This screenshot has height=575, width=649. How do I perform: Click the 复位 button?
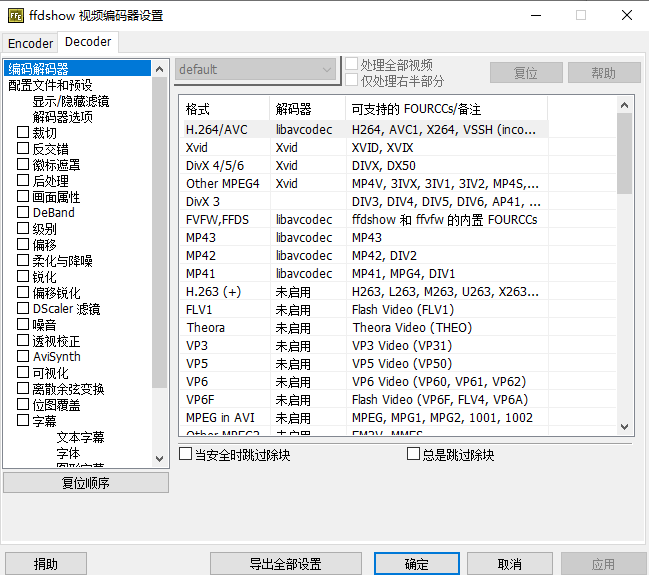[x=526, y=73]
